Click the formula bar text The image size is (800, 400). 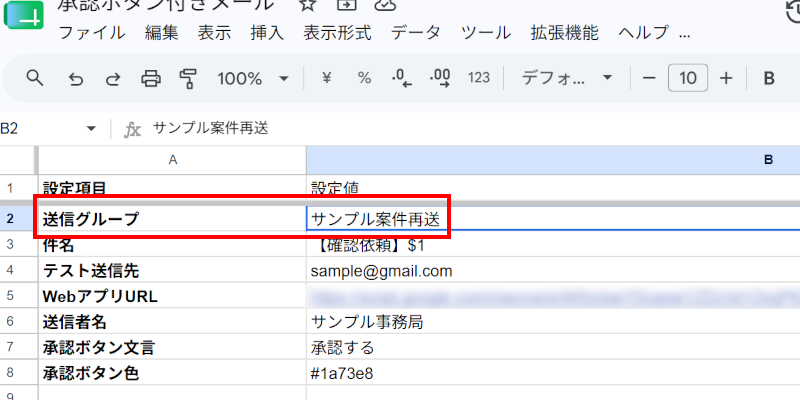(211, 129)
